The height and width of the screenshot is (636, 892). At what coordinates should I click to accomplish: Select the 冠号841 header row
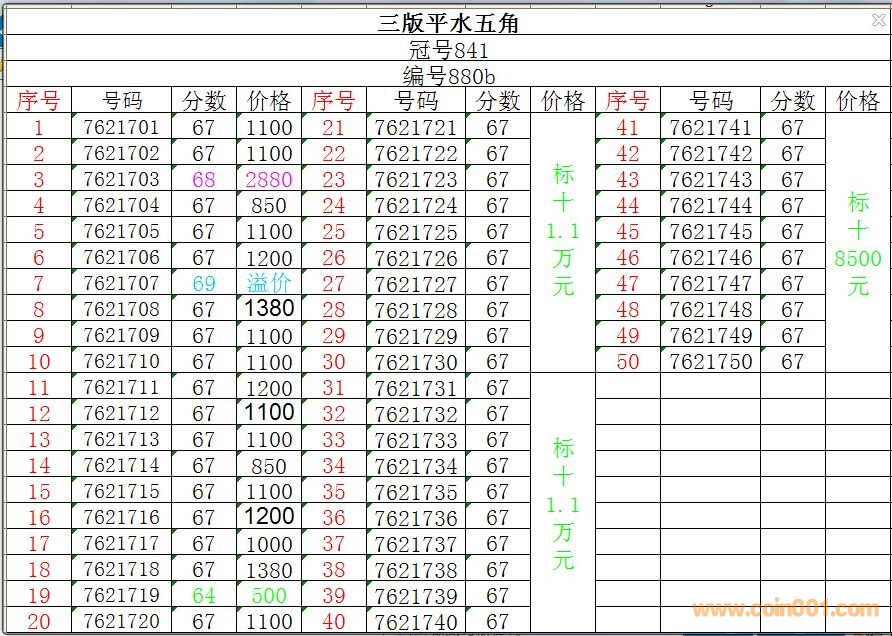(x=447, y=49)
